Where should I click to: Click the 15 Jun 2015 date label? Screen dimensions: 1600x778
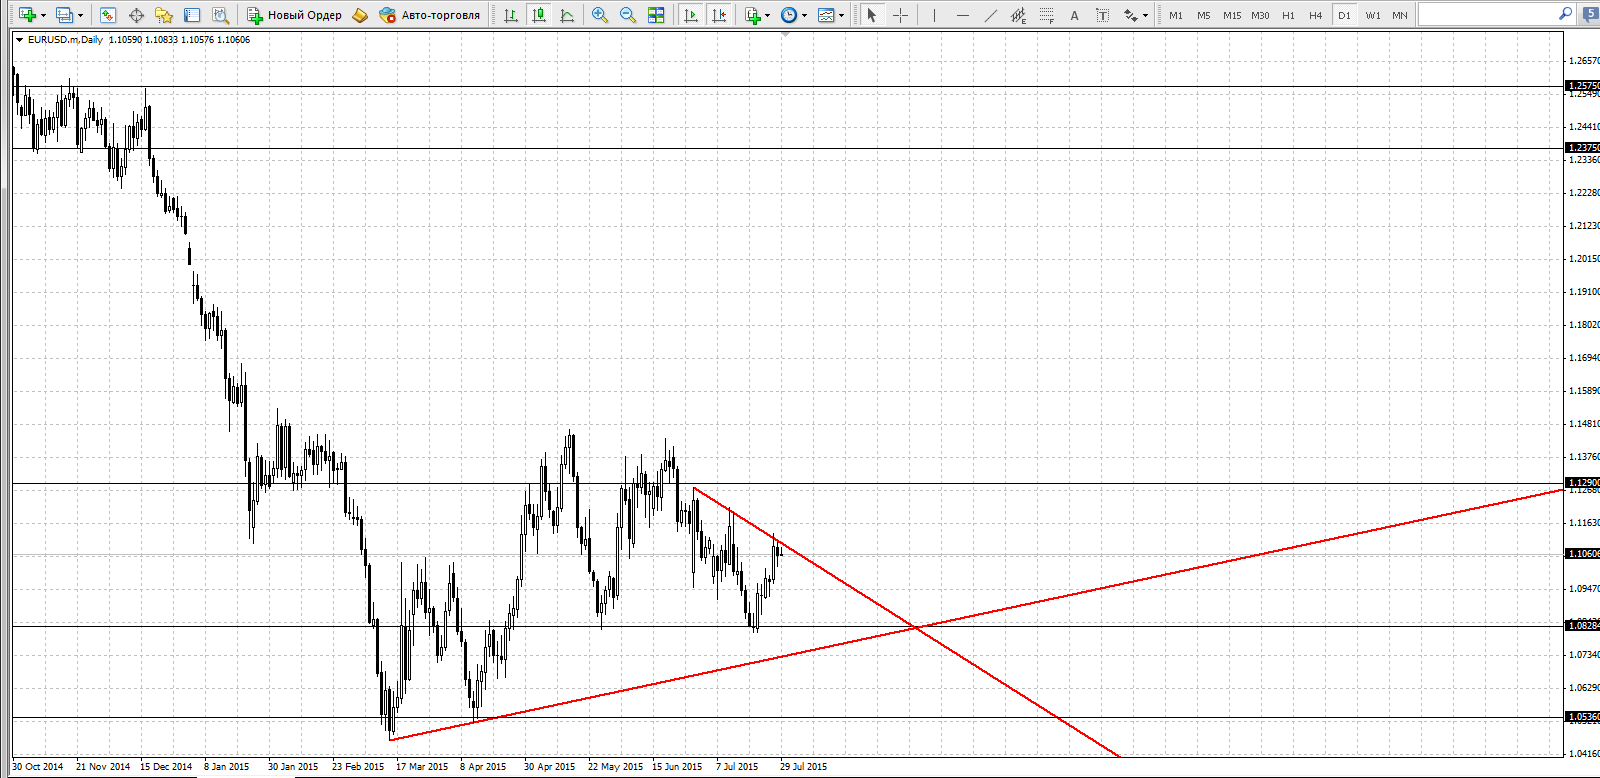tap(677, 767)
